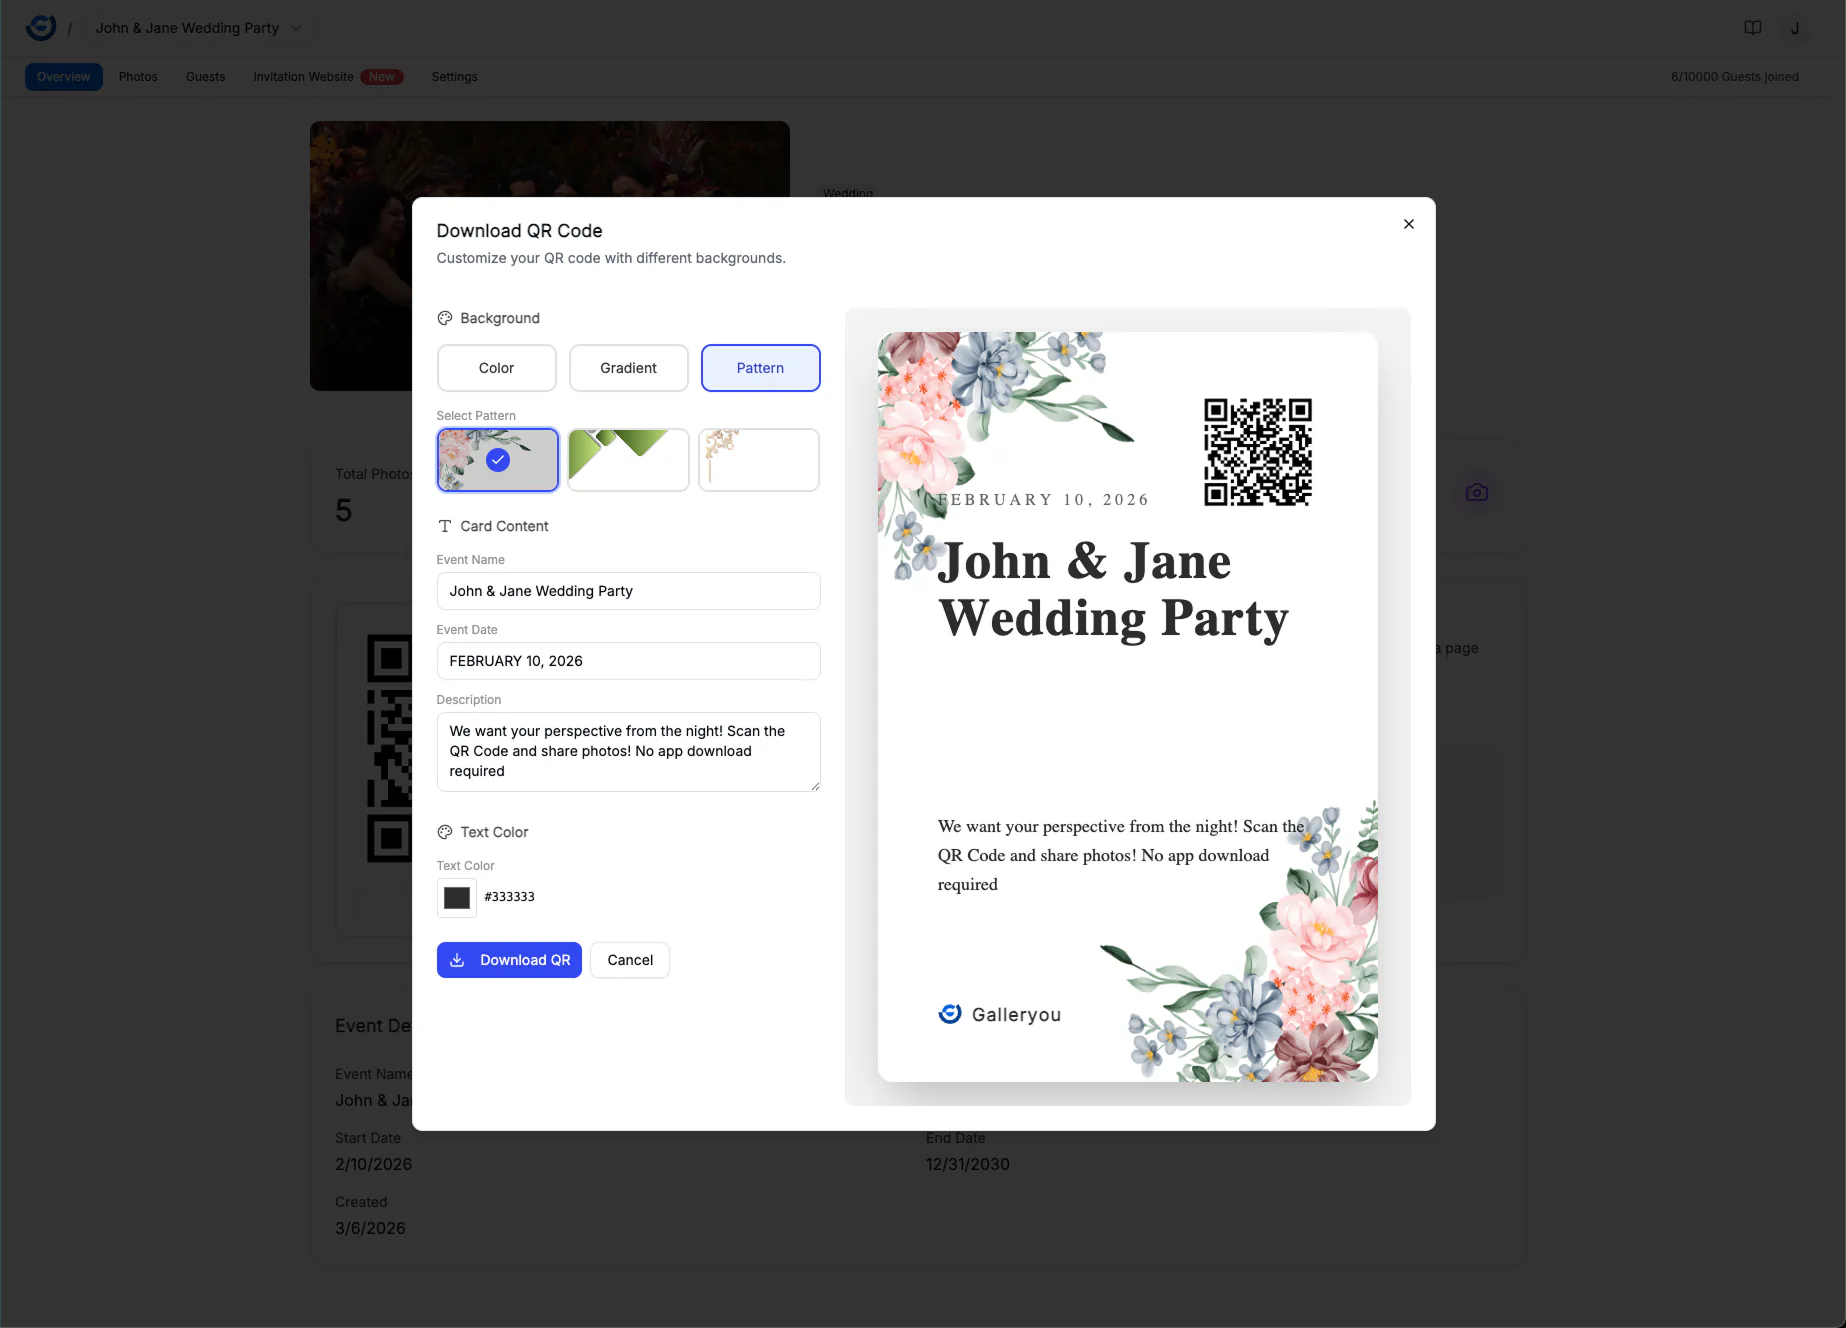Click the QR code in card preview
This screenshot has height=1328, width=1846.
[x=1258, y=452]
